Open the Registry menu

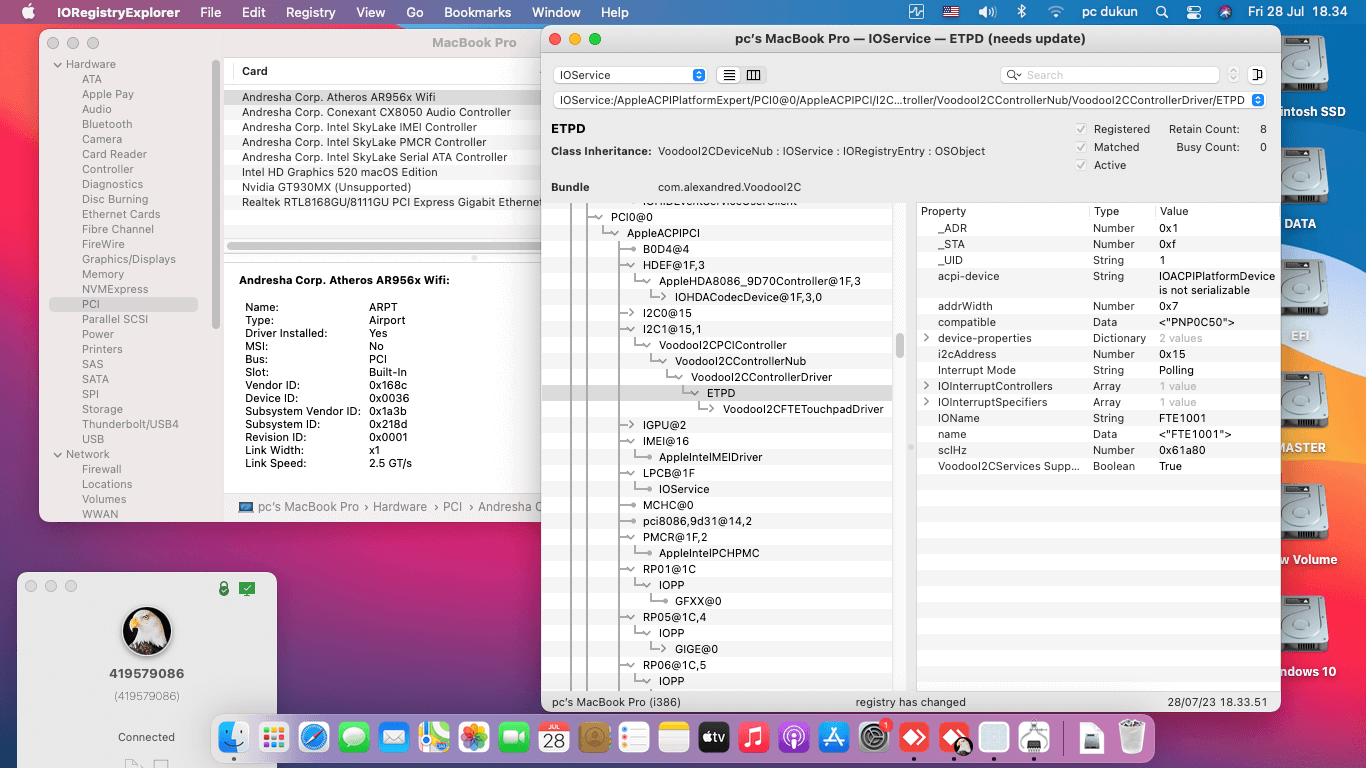click(x=311, y=12)
